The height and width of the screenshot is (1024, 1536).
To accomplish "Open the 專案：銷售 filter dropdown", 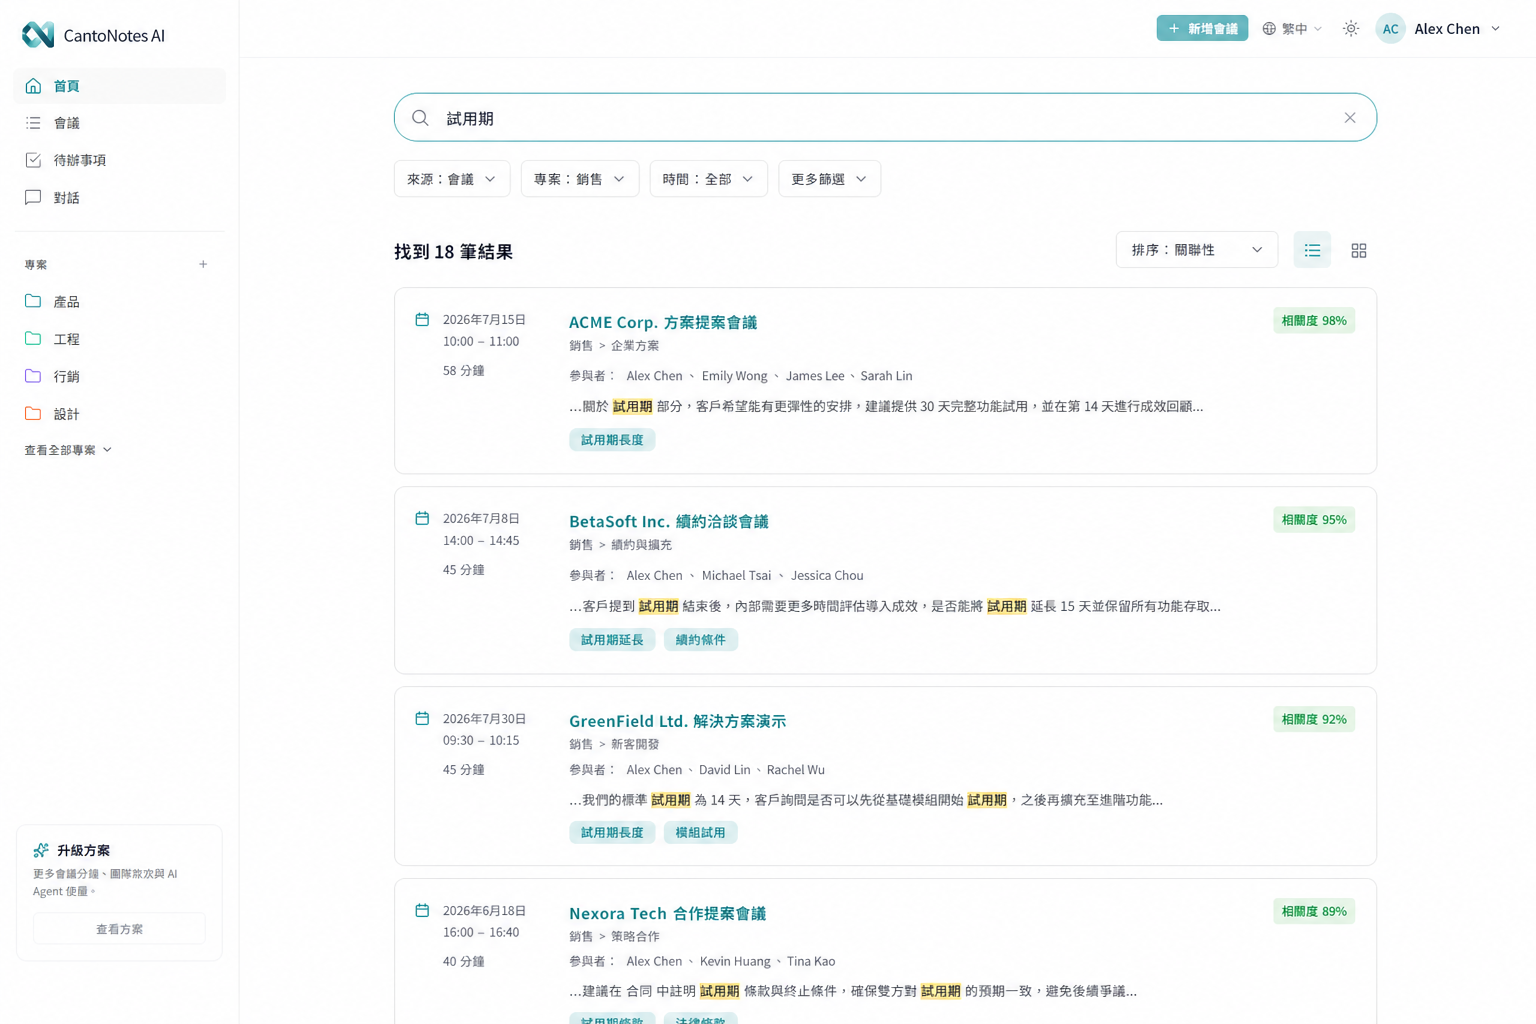I will (580, 179).
